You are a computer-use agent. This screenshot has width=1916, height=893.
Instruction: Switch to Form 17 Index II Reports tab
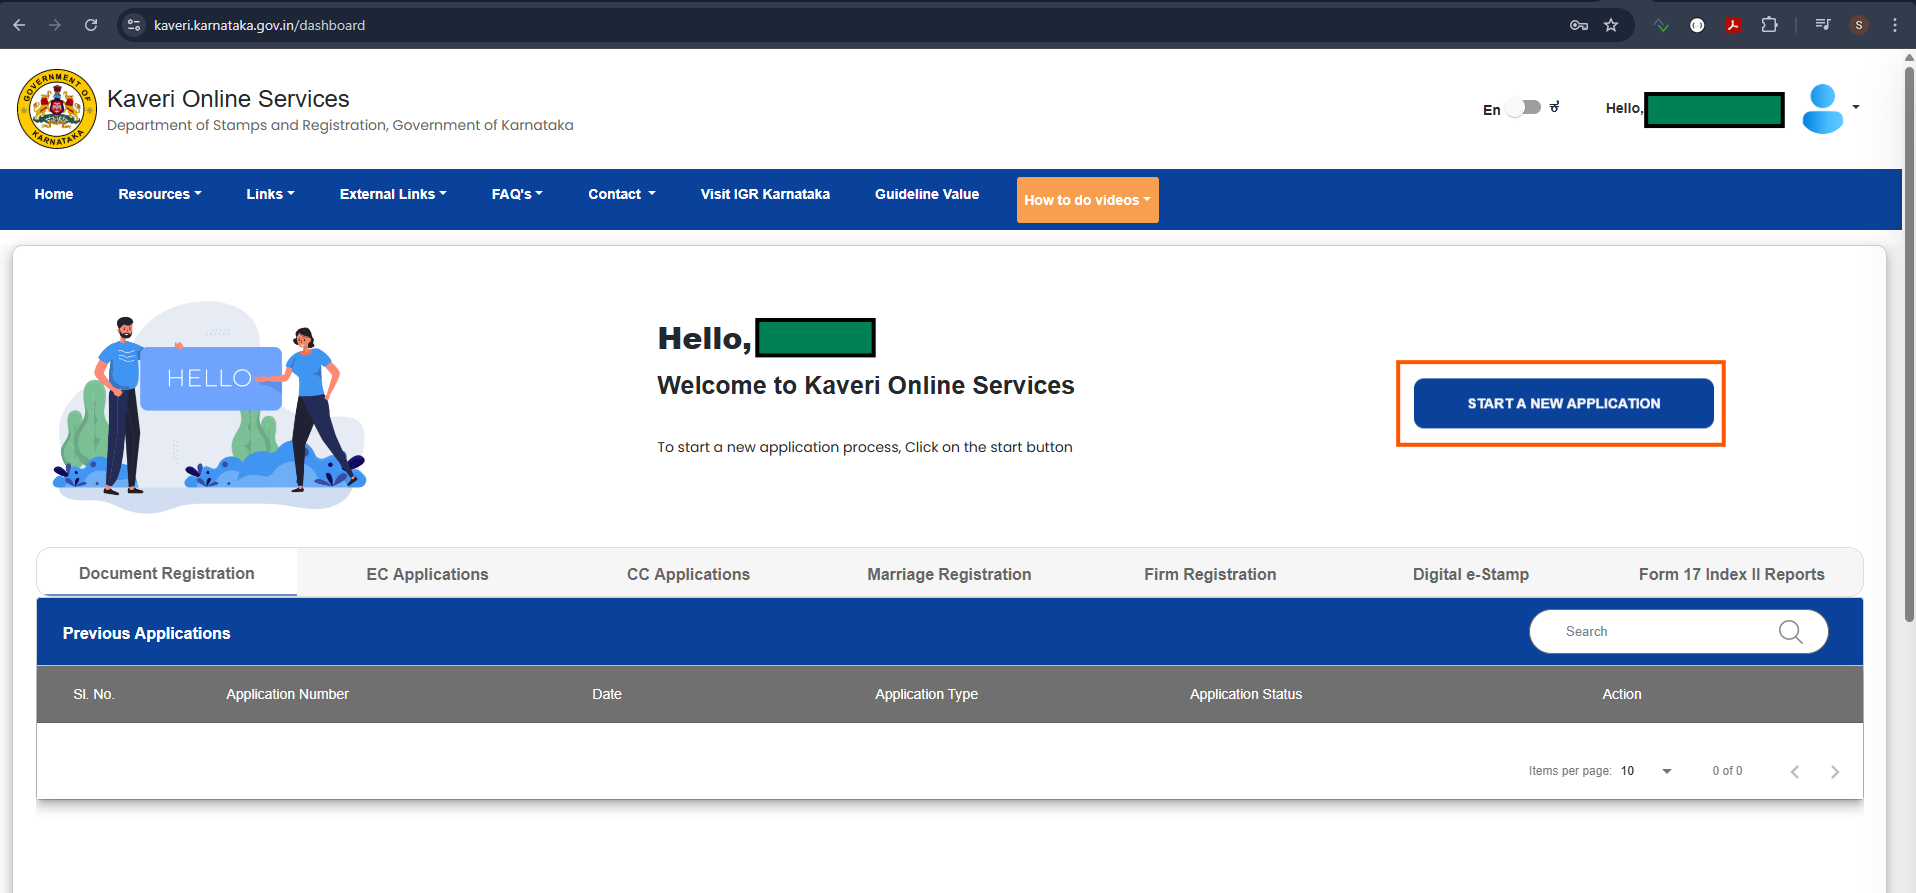pyautogui.click(x=1732, y=574)
